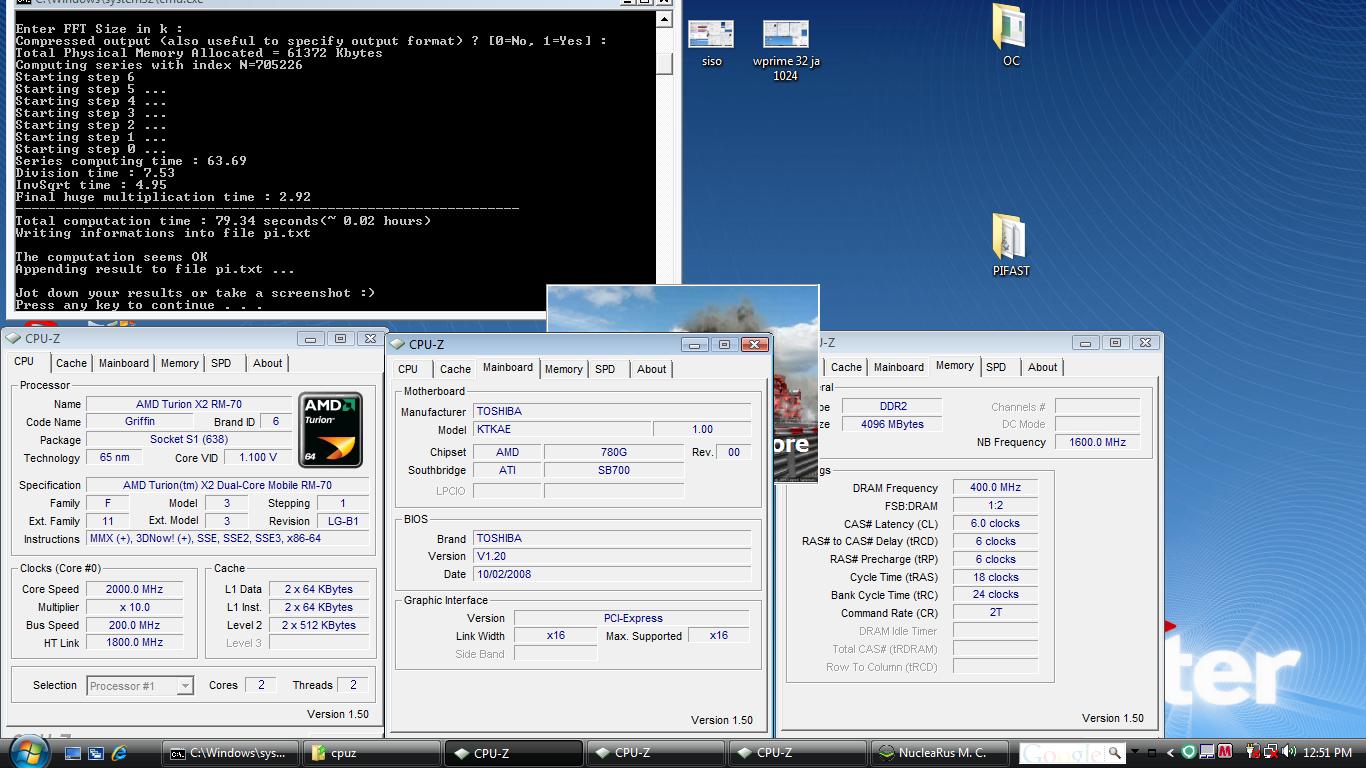
Task: Select About tab in memory CPU-Z window
Action: [x=1042, y=367]
